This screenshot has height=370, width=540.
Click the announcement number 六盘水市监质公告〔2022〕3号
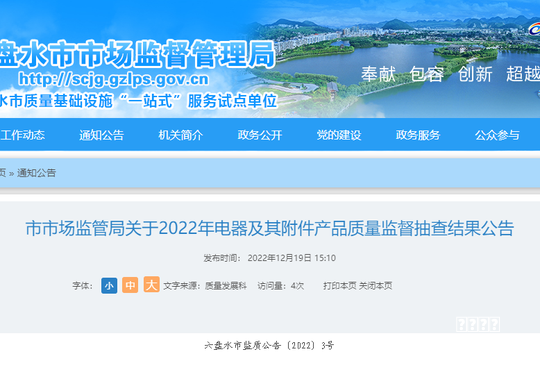pos(269,345)
